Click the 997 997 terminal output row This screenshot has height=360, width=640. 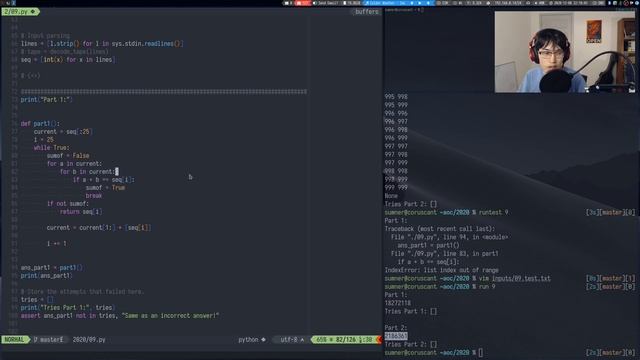click(x=396, y=146)
